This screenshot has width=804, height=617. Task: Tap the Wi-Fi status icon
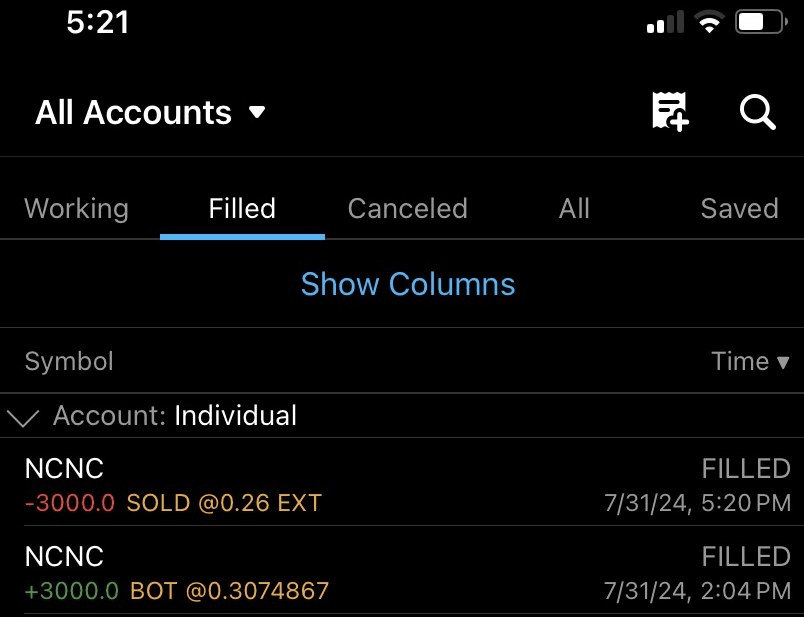pos(710,23)
